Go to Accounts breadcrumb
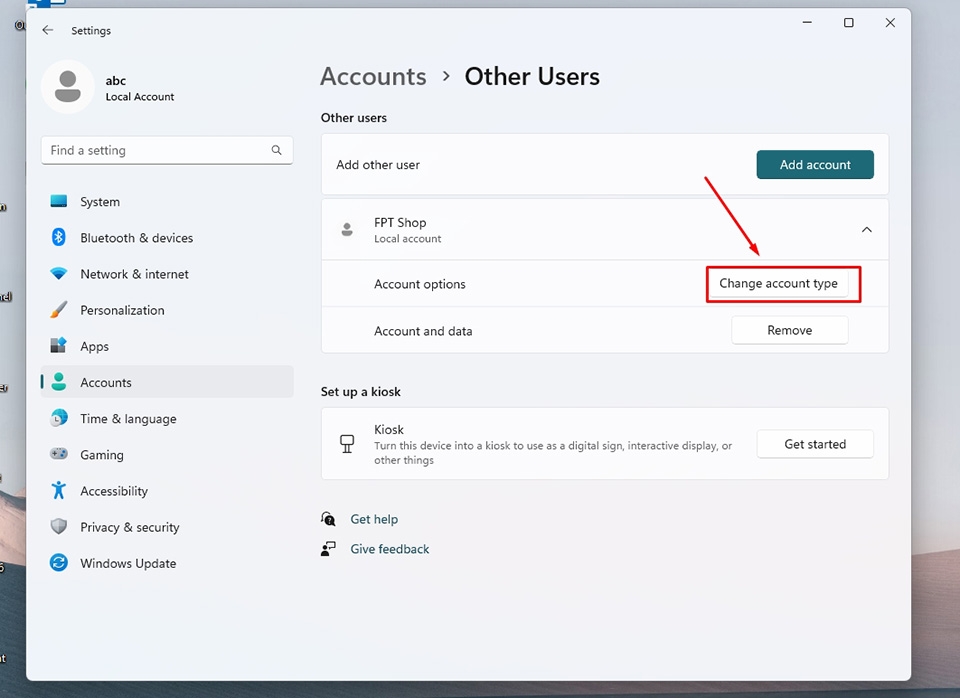 373,77
